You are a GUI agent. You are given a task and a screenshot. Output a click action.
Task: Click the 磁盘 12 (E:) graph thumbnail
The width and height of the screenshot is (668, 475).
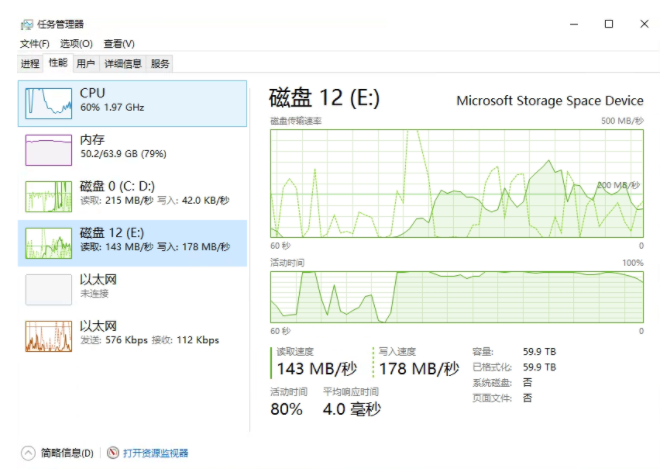pyautogui.click(x=50, y=243)
